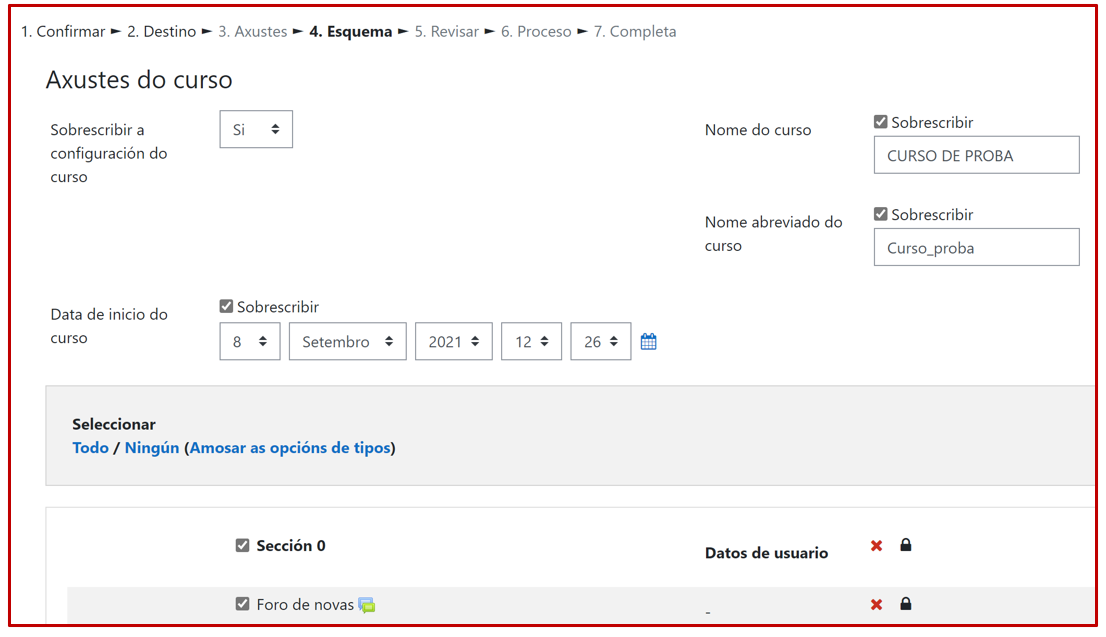Open the month dropdown showing Setembro
This screenshot has width=1106, height=637.
click(x=347, y=342)
